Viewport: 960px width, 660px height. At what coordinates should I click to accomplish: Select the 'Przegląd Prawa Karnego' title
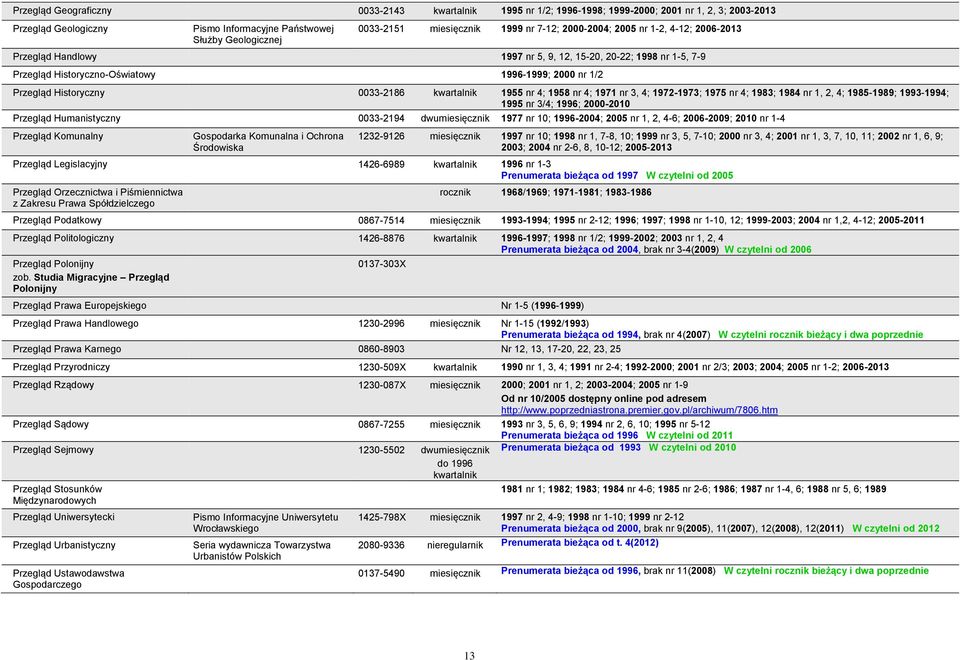click(x=67, y=349)
